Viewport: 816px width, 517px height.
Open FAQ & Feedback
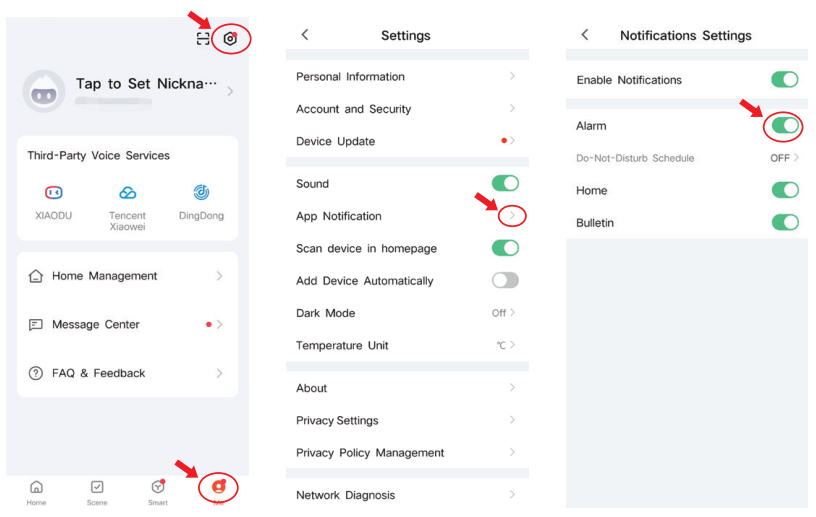[127, 373]
